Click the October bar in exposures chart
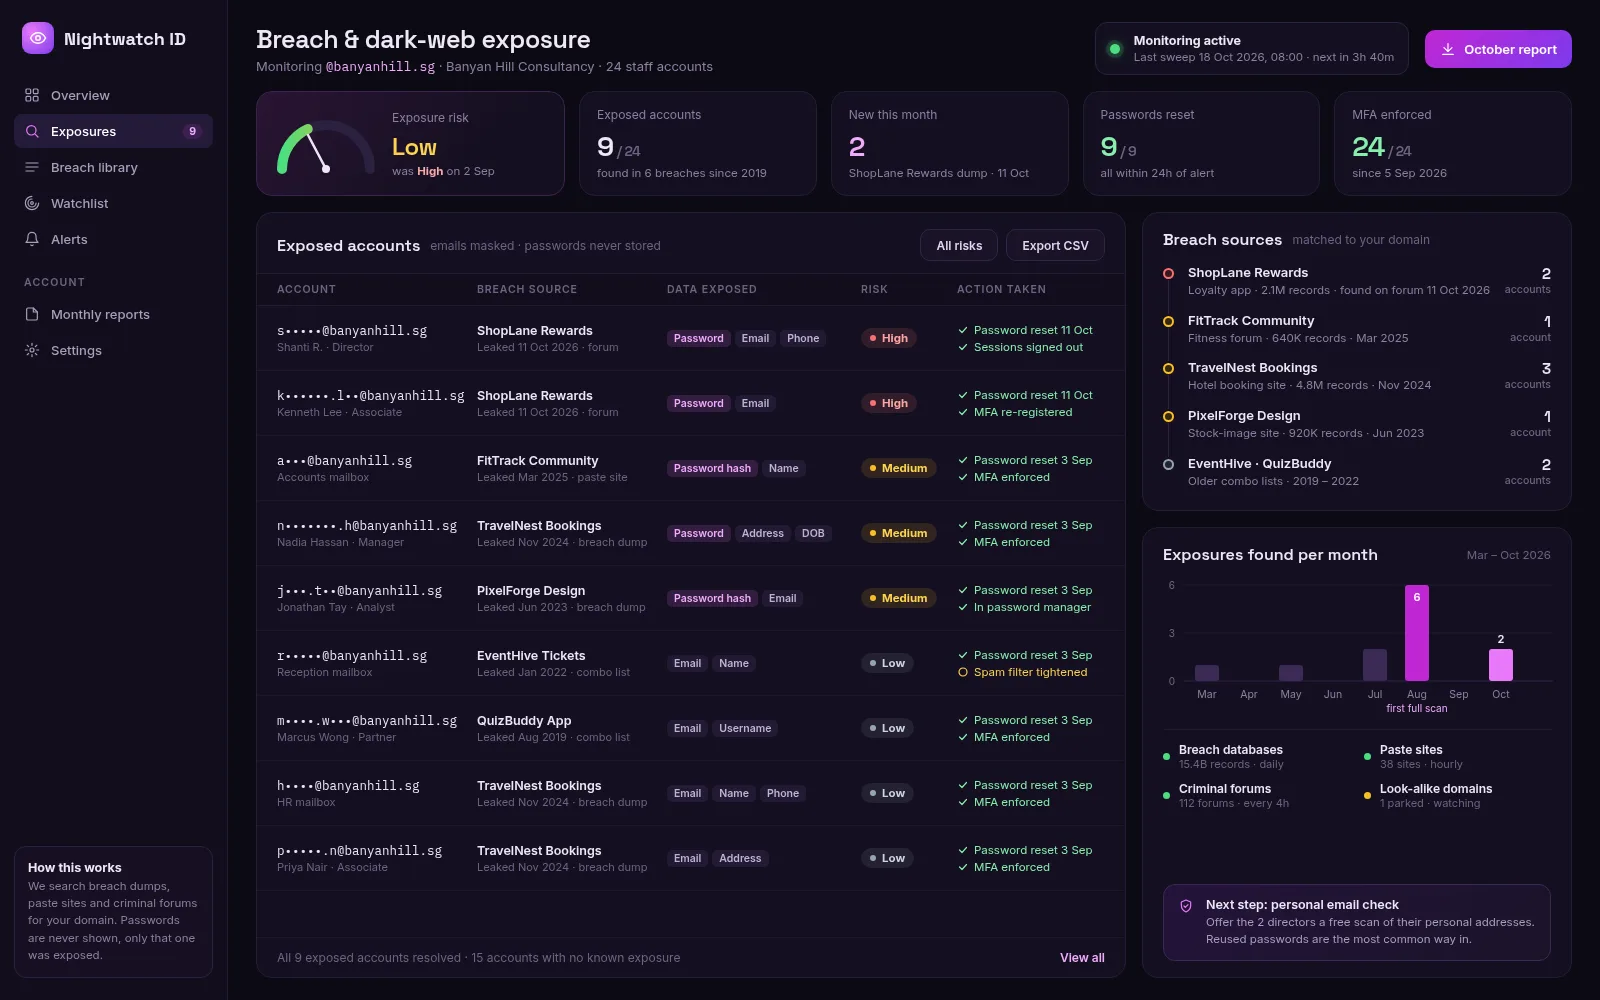1600x1000 pixels. [x=1501, y=665]
